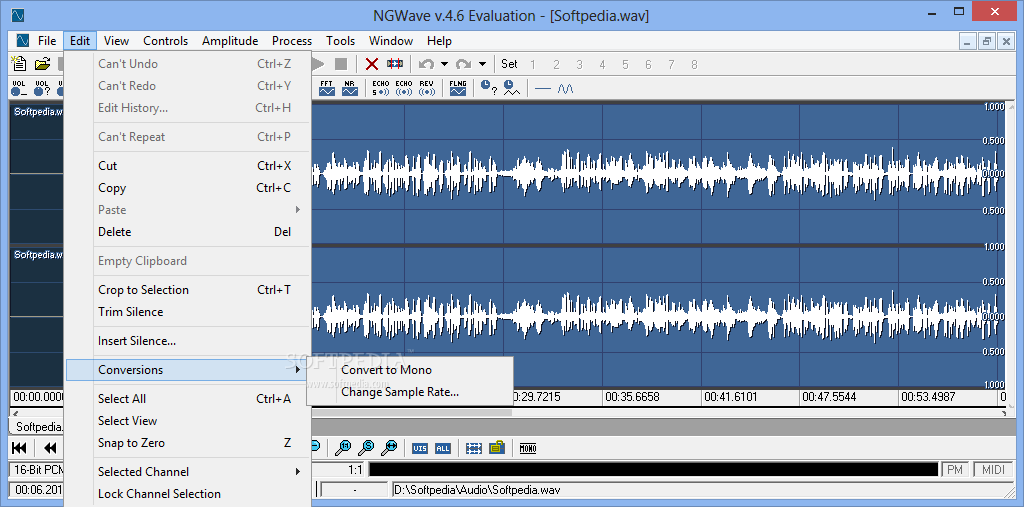Click the horizontal scrollbar under the waveform
The image size is (1024, 507).
(509, 412)
